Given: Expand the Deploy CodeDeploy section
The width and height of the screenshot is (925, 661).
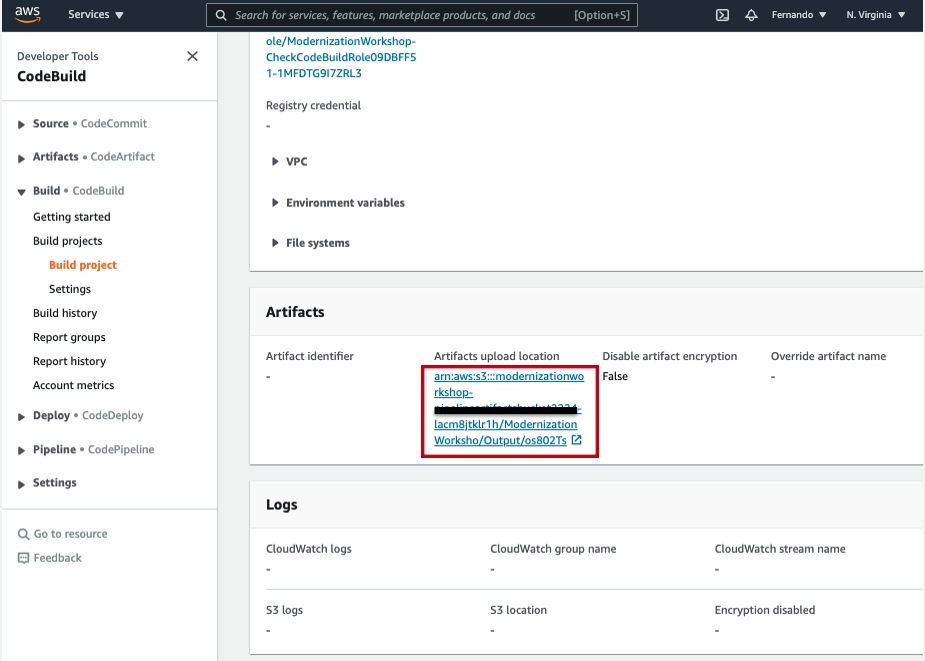Looking at the screenshot, I should point(21,417).
